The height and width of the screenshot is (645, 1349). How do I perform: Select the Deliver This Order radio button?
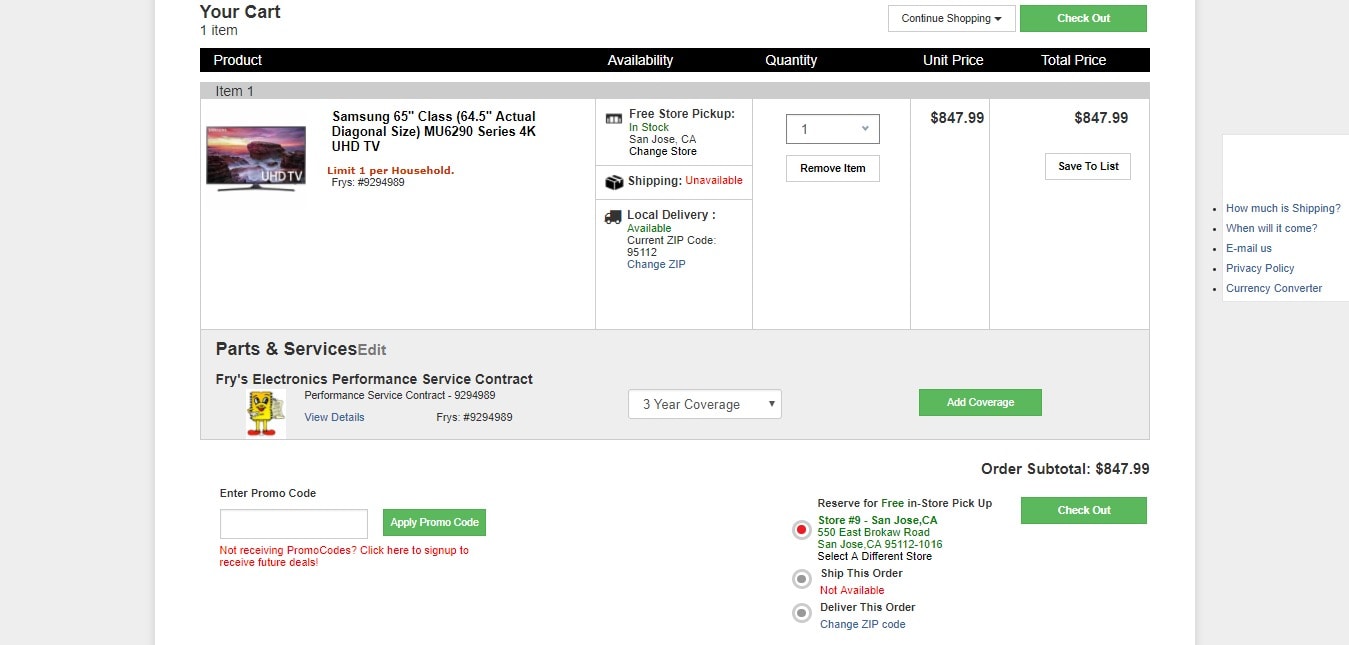(801, 613)
